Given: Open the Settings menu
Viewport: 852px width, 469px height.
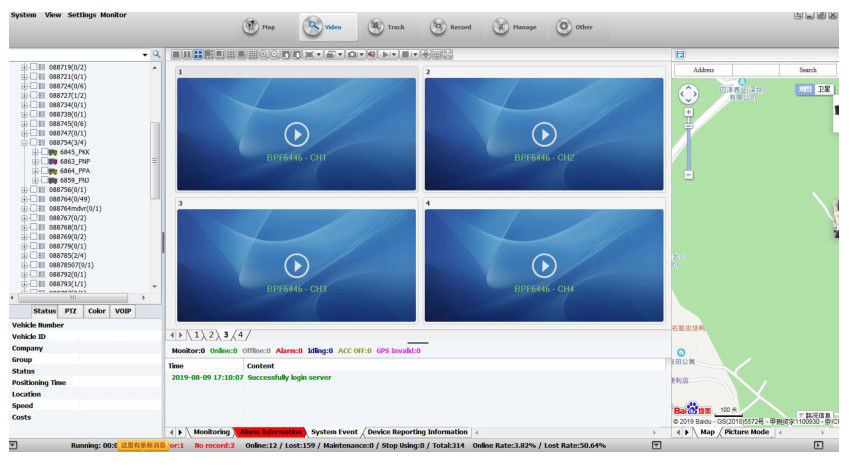Looking at the screenshot, I should coord(82,15).
